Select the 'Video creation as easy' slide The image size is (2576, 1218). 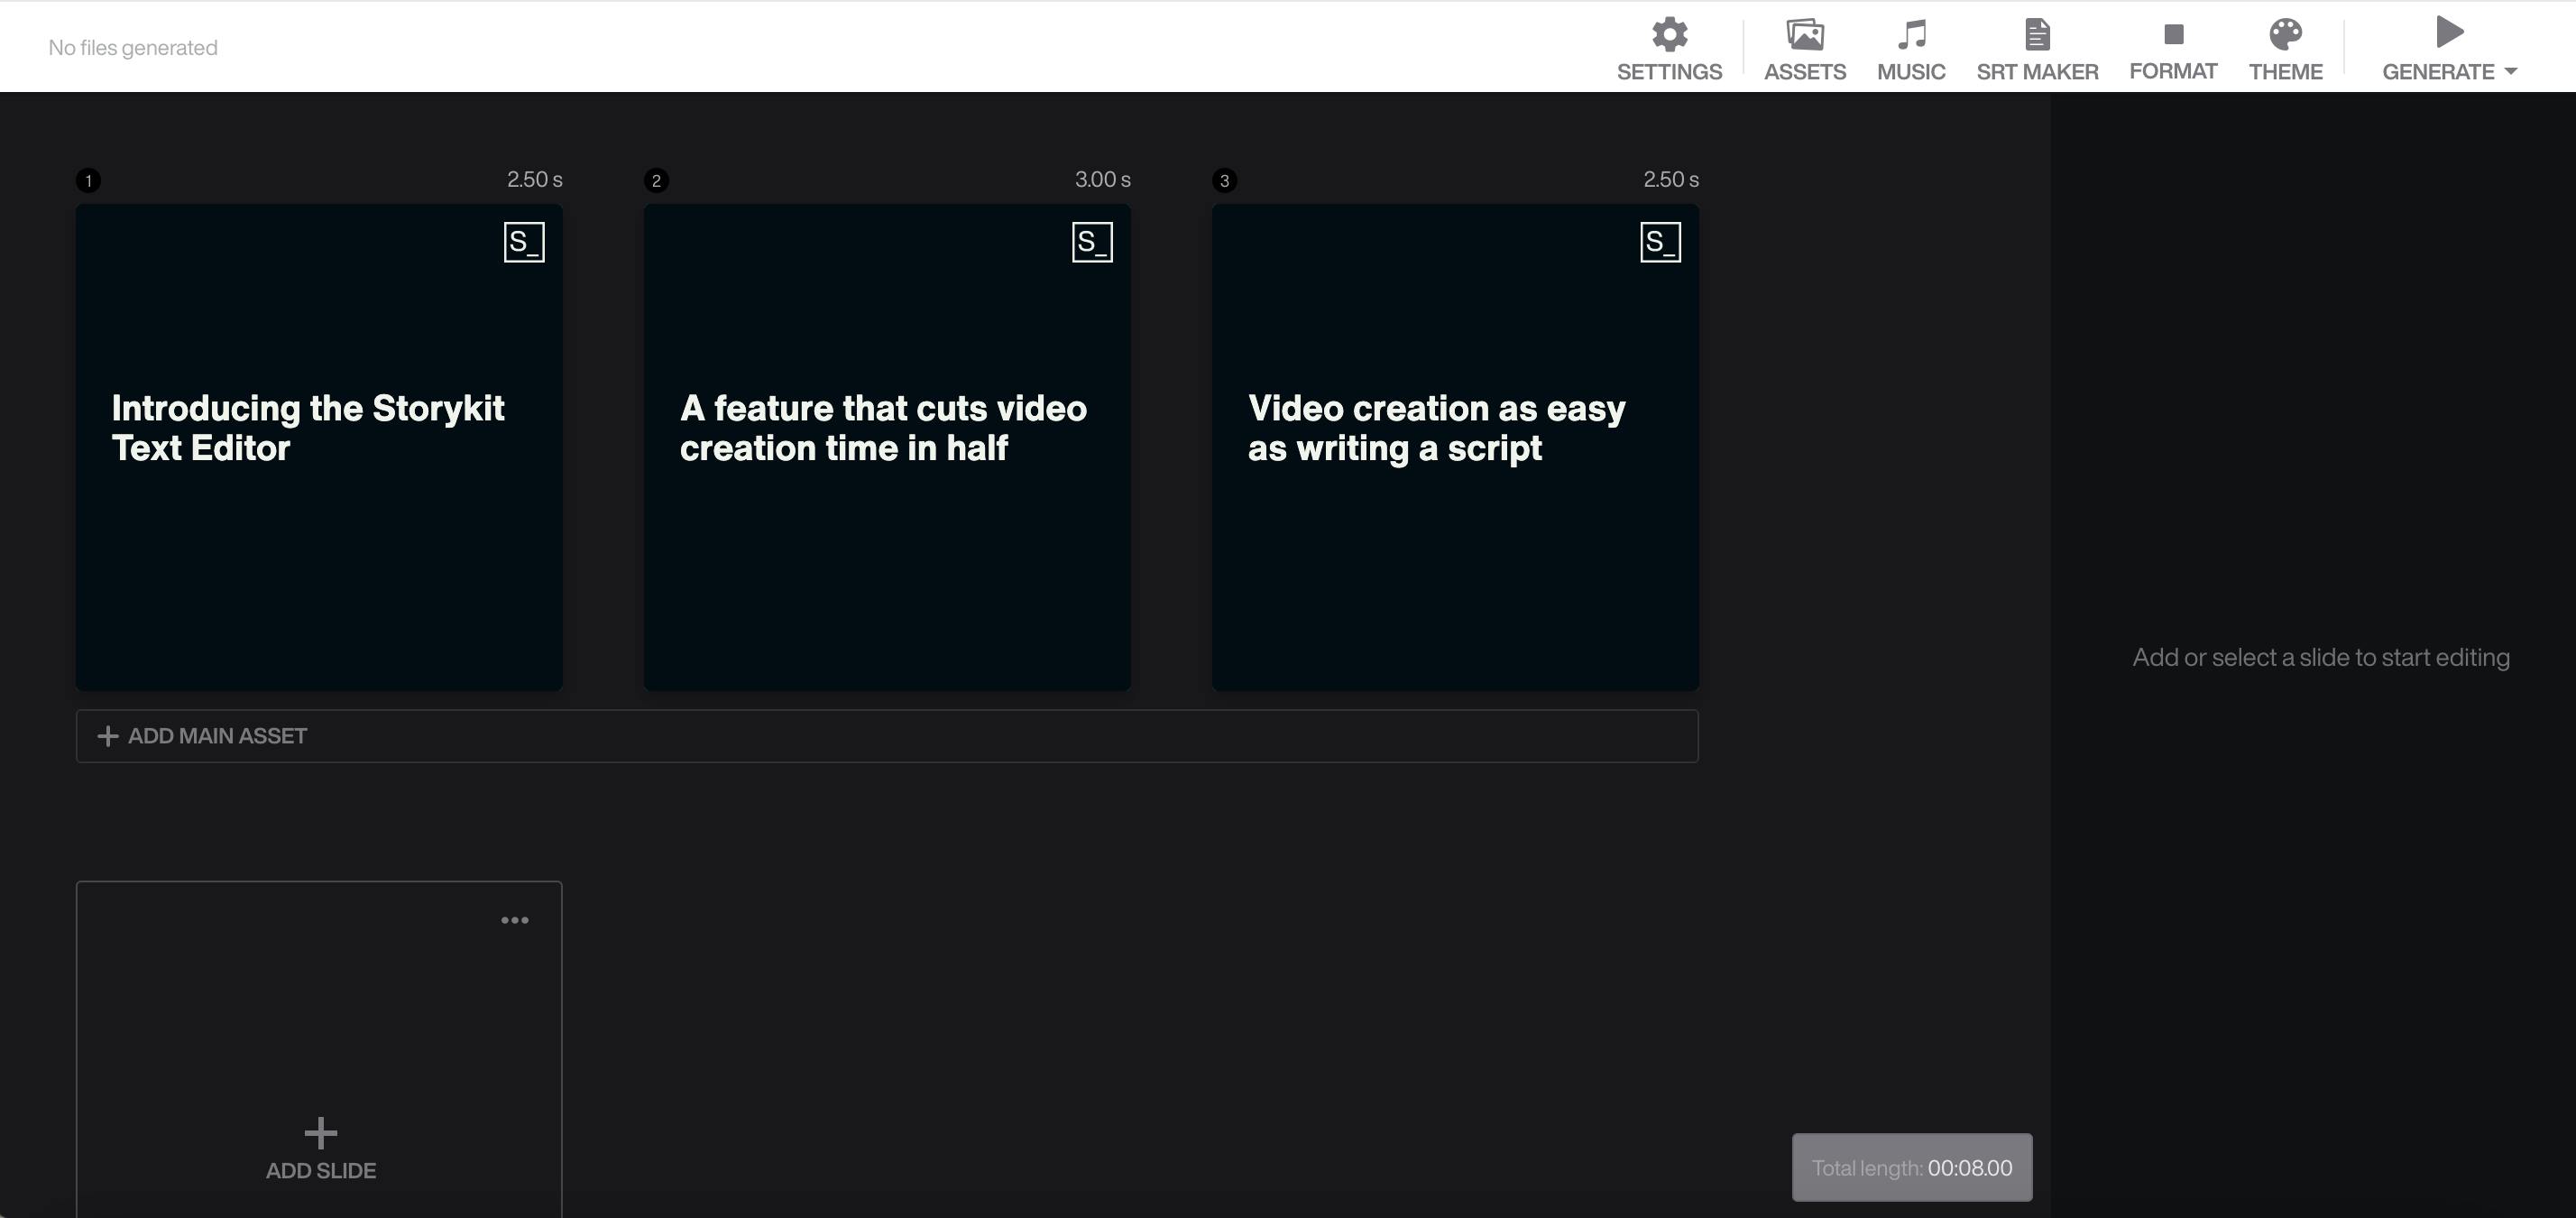point(1455,448)
